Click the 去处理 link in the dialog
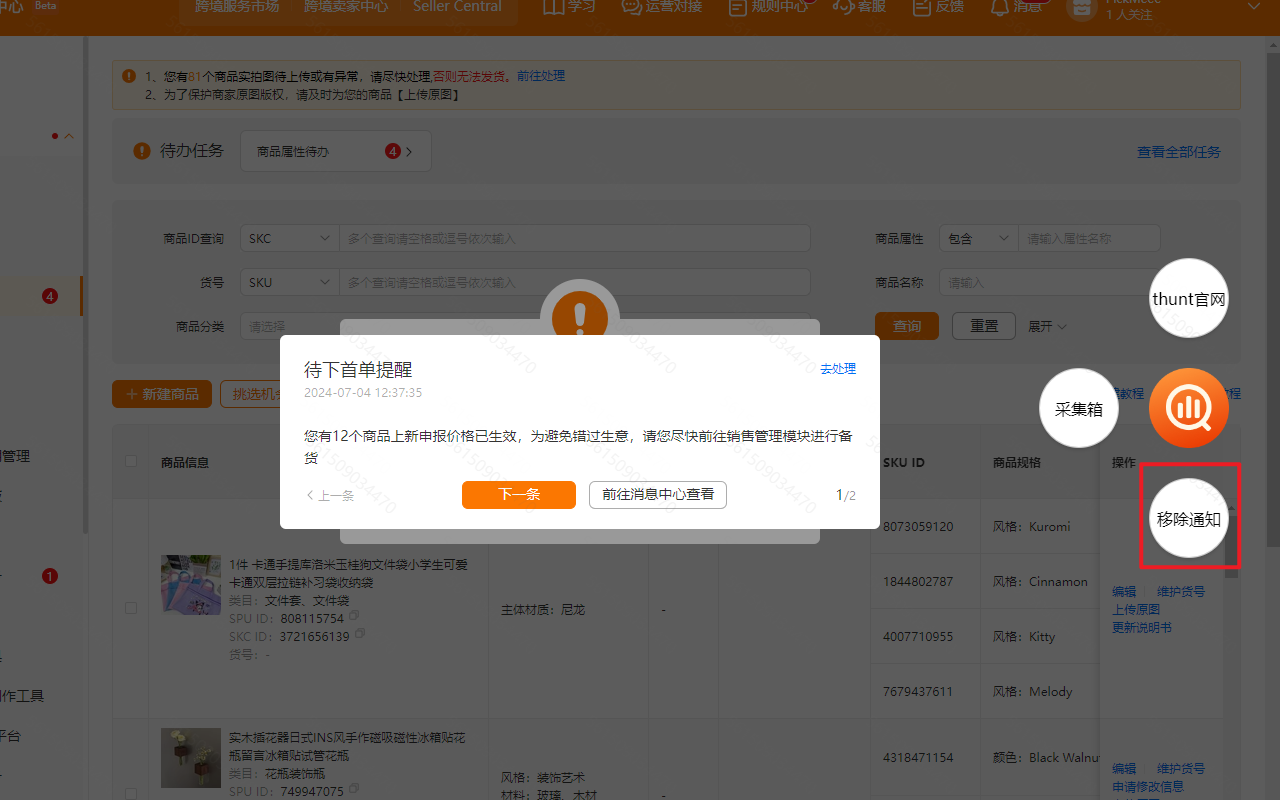Image resolution: width=1280 pixels, height=800 pixels. (x=838, y=369)
